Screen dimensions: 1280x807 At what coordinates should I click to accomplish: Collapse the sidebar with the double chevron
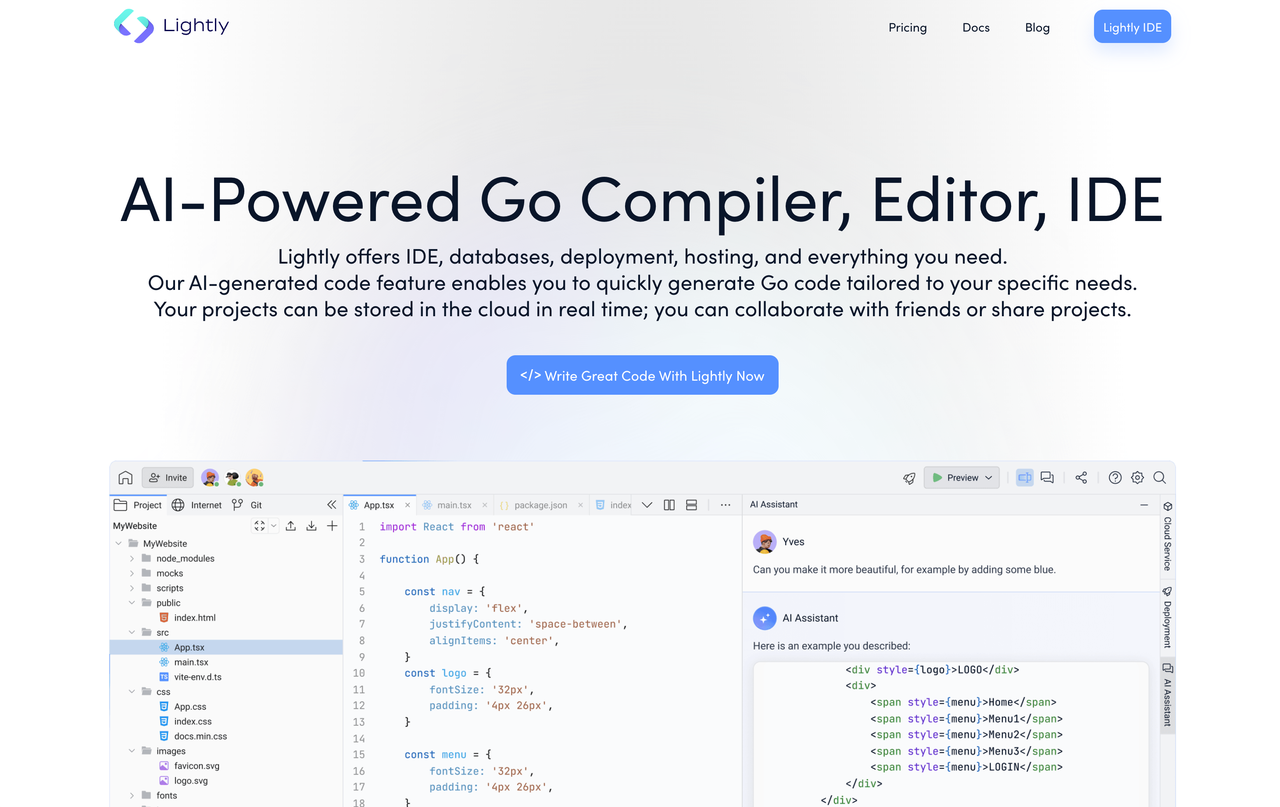click(x=332, y=505)
